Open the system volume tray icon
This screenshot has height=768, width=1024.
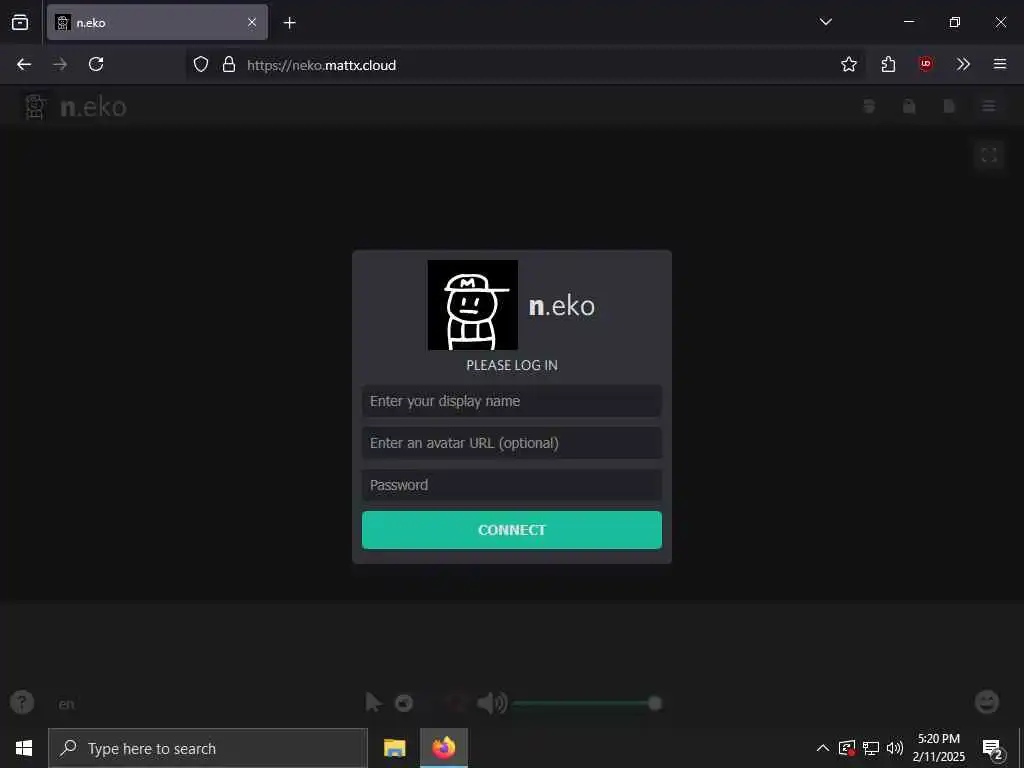895,748
